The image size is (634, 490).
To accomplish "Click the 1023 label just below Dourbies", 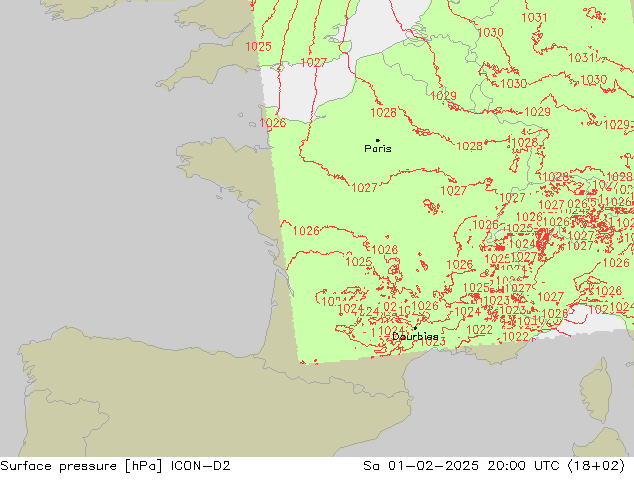I will pyautogui.click(x=433, y=342).
